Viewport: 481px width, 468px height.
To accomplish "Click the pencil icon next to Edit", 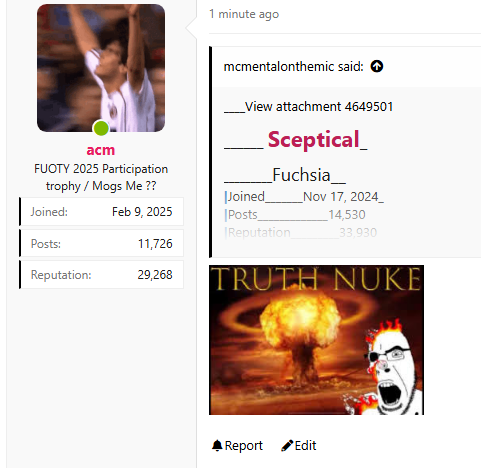I will coord(287,446).
